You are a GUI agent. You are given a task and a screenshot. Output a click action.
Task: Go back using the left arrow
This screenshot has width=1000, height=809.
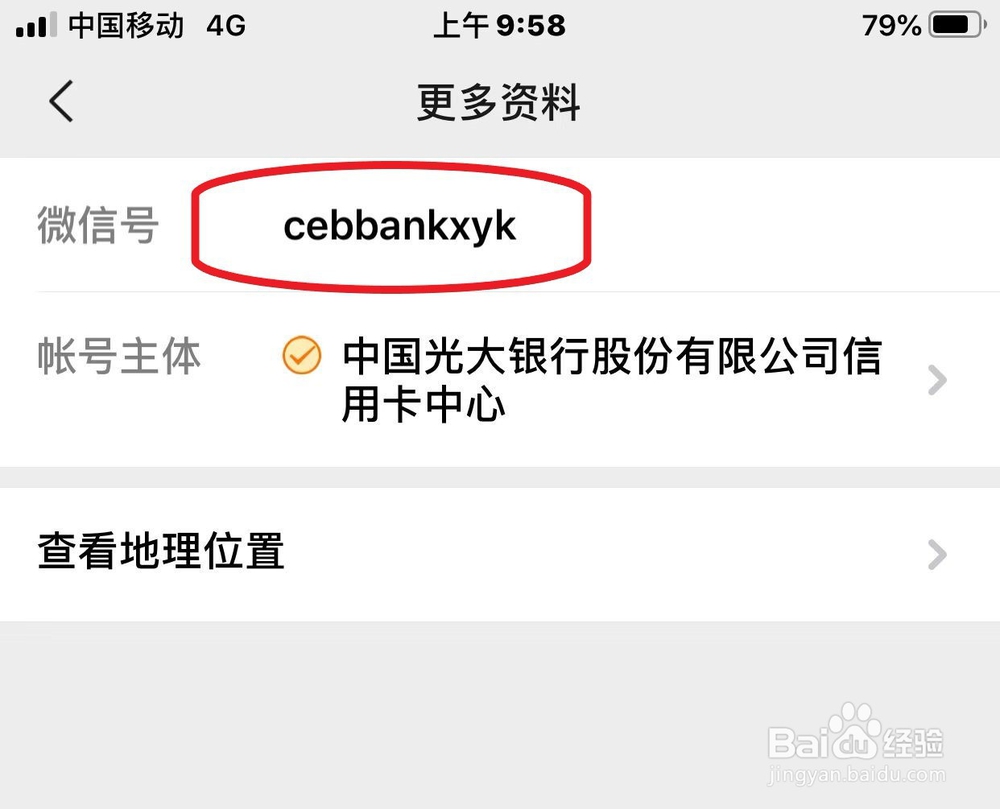point(61,101)
